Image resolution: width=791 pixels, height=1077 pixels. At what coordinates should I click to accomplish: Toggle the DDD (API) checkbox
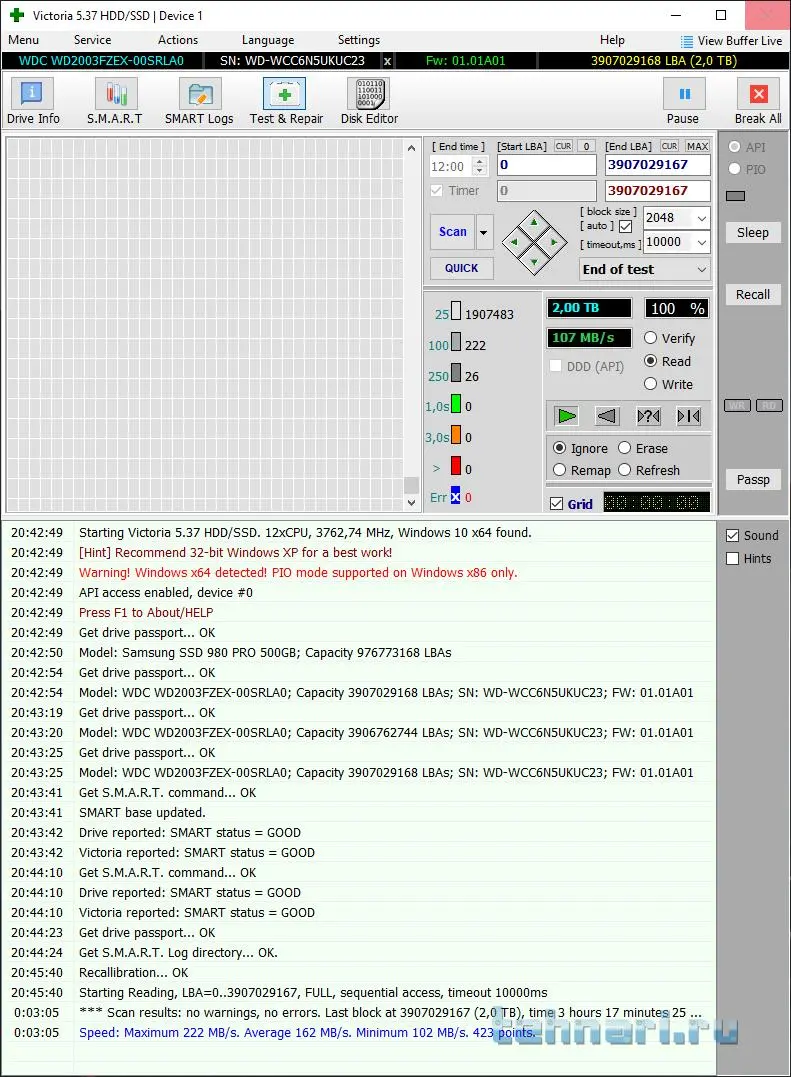(x=555, y=366)
